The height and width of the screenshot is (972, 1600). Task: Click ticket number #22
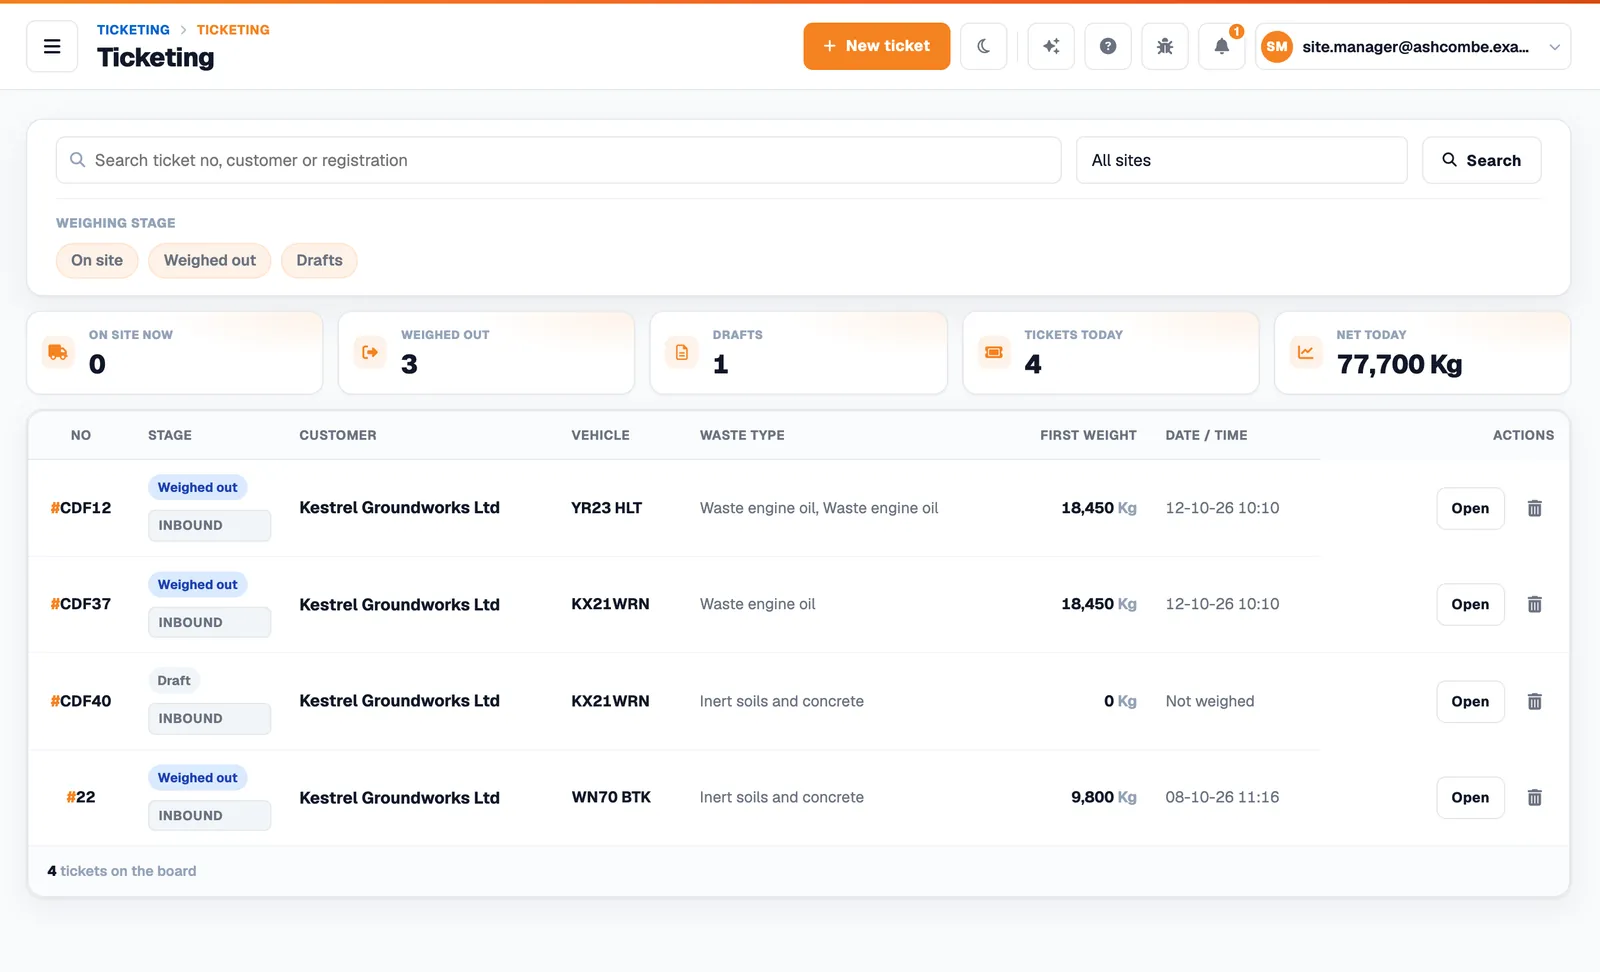pyautogui.click(x=81, y=797)
